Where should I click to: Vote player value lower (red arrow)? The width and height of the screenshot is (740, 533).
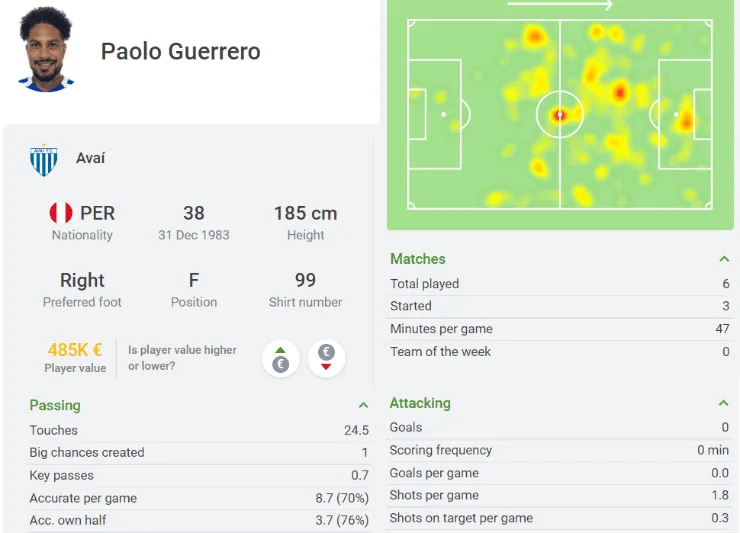tap(326, 358)
